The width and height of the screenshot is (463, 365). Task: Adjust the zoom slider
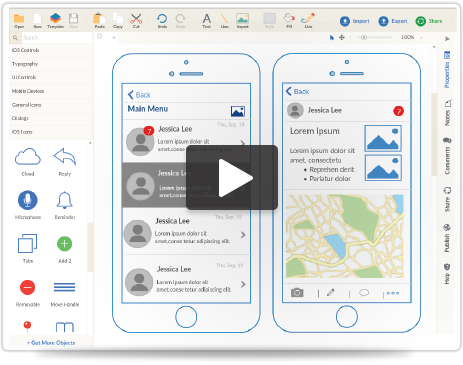[x=364, y=37]
